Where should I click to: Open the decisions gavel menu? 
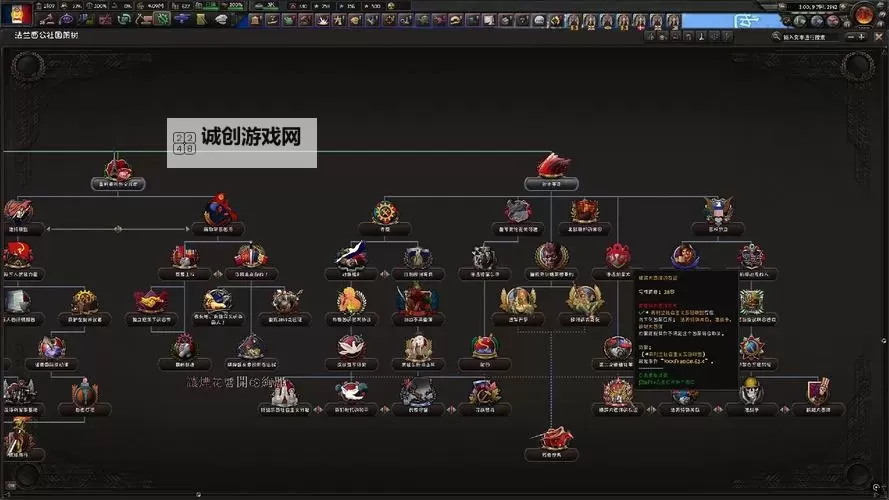[48, 20]
